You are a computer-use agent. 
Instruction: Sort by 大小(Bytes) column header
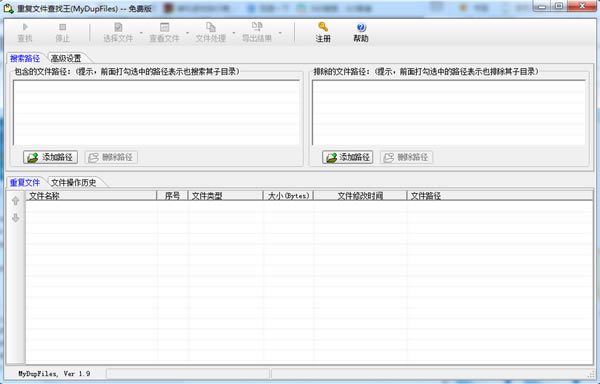click(x=289, y=196)
